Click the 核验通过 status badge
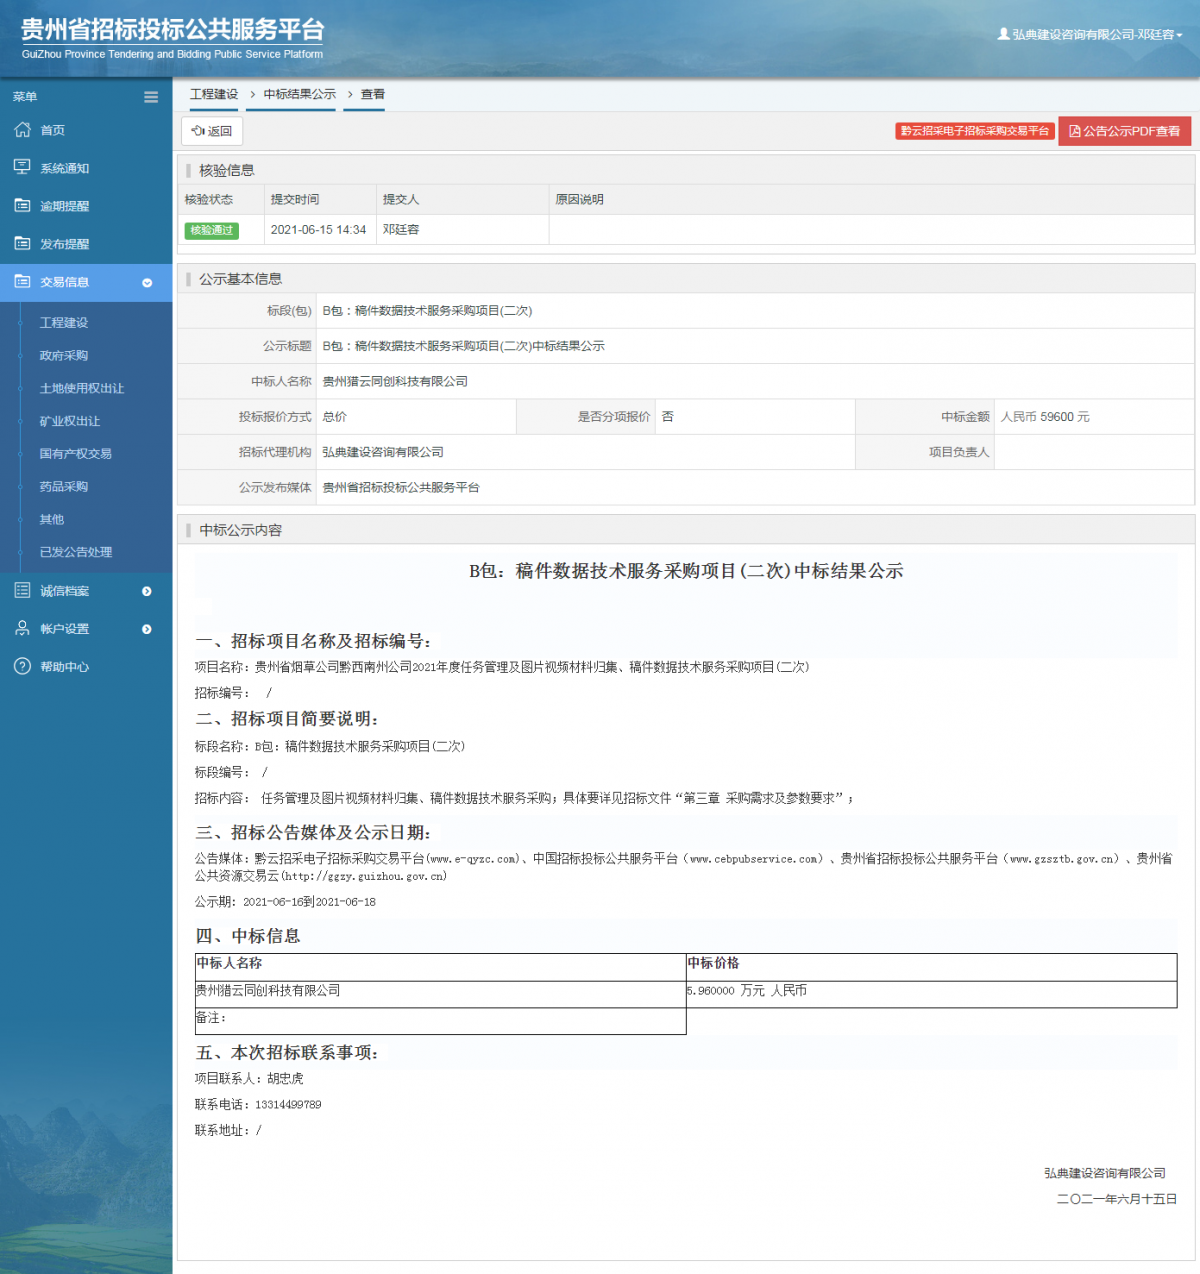 click(x=211, y=230)
